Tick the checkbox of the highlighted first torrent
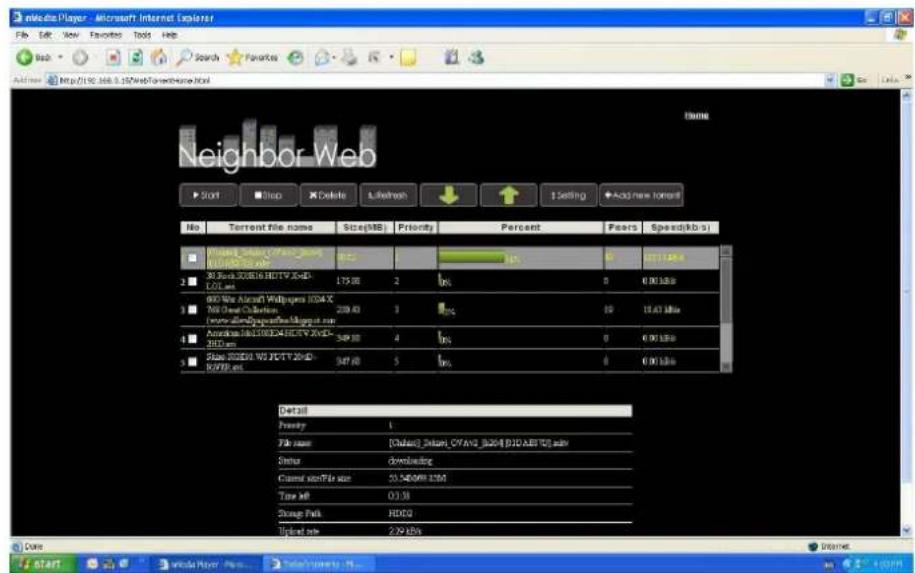Image resolution: width=915 pixels, height=573 pixels. tap(192, 257)
